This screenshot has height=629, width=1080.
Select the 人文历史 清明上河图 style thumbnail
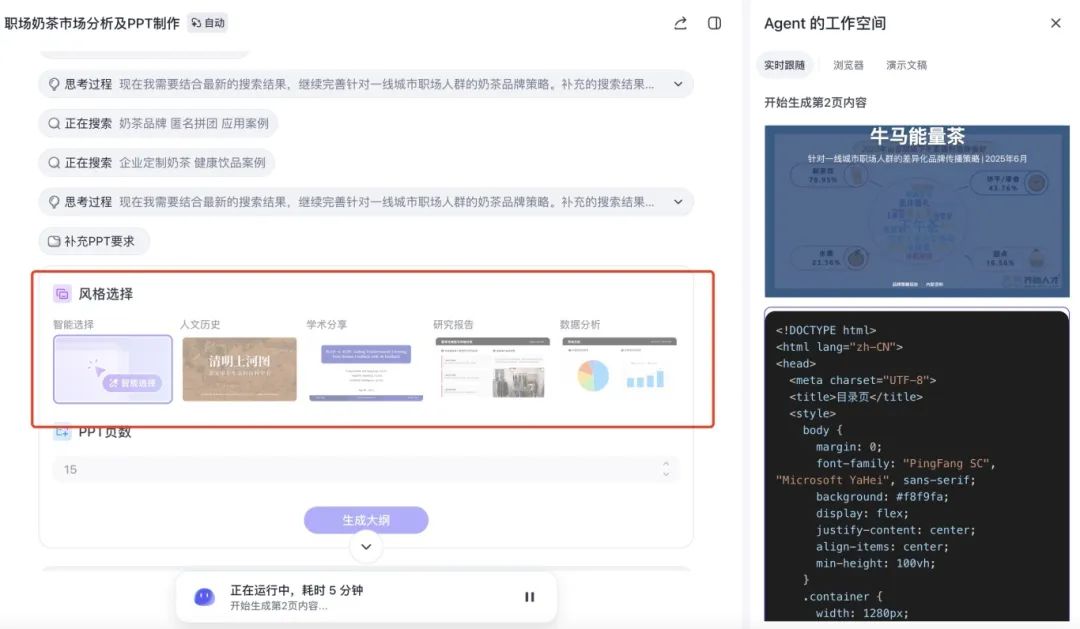point(240,369)
